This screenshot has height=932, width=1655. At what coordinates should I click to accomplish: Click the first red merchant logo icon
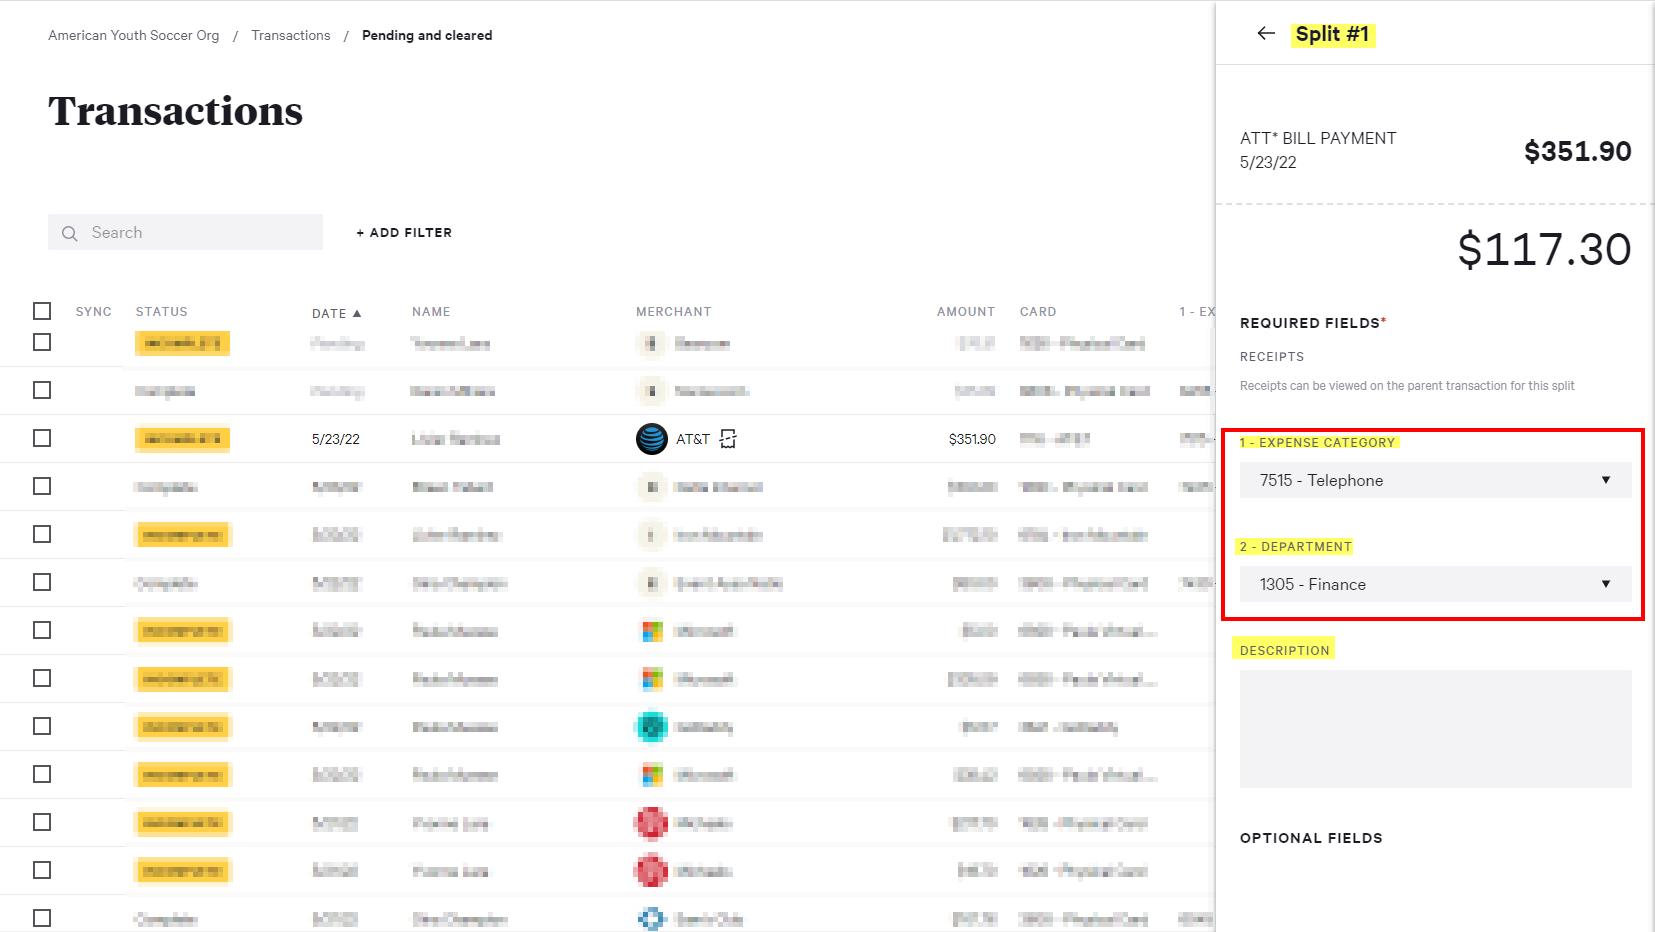click(x=652, y=823)
